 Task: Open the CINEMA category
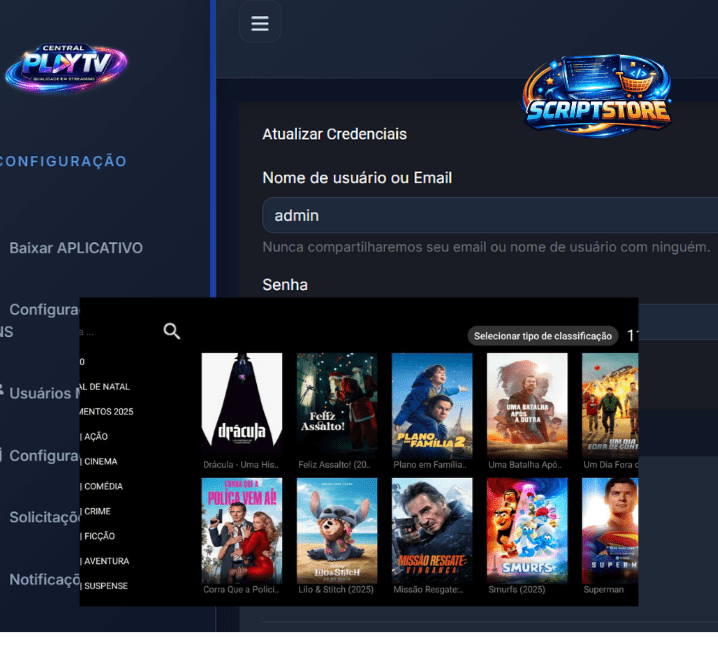pyautogui.click(x=101, y=462)
